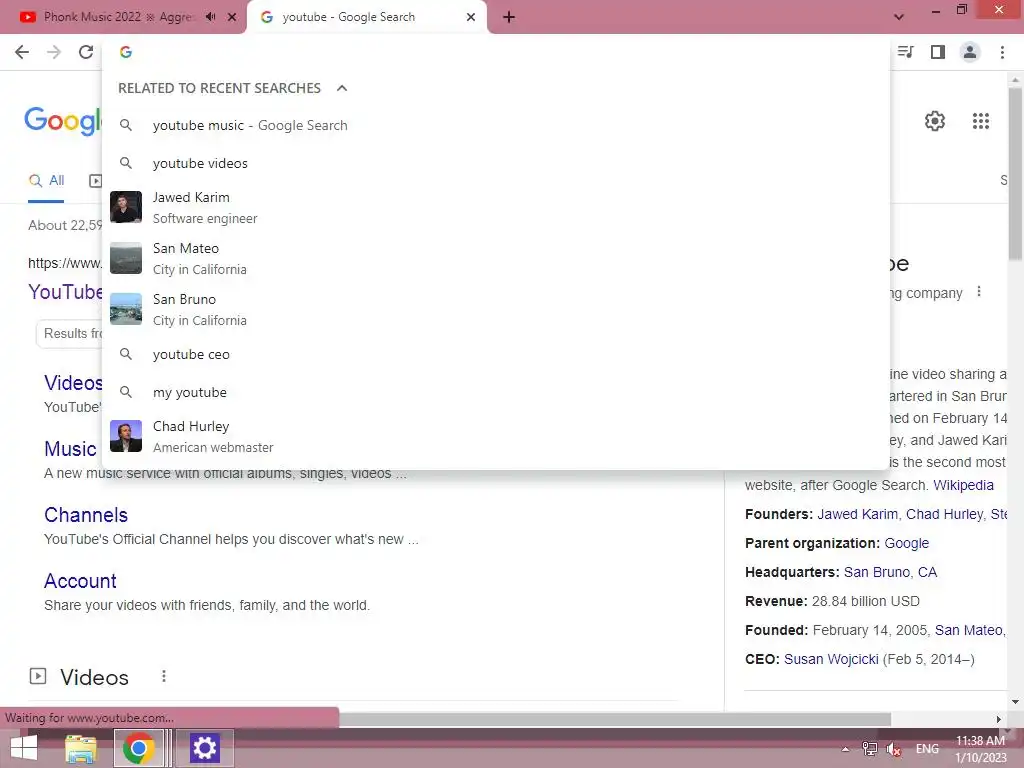This screenshot has width=1024, height=768.
Task: Choose the Jawed Karim suggestion
Action: pyautogui.click(x=496, y=208)
